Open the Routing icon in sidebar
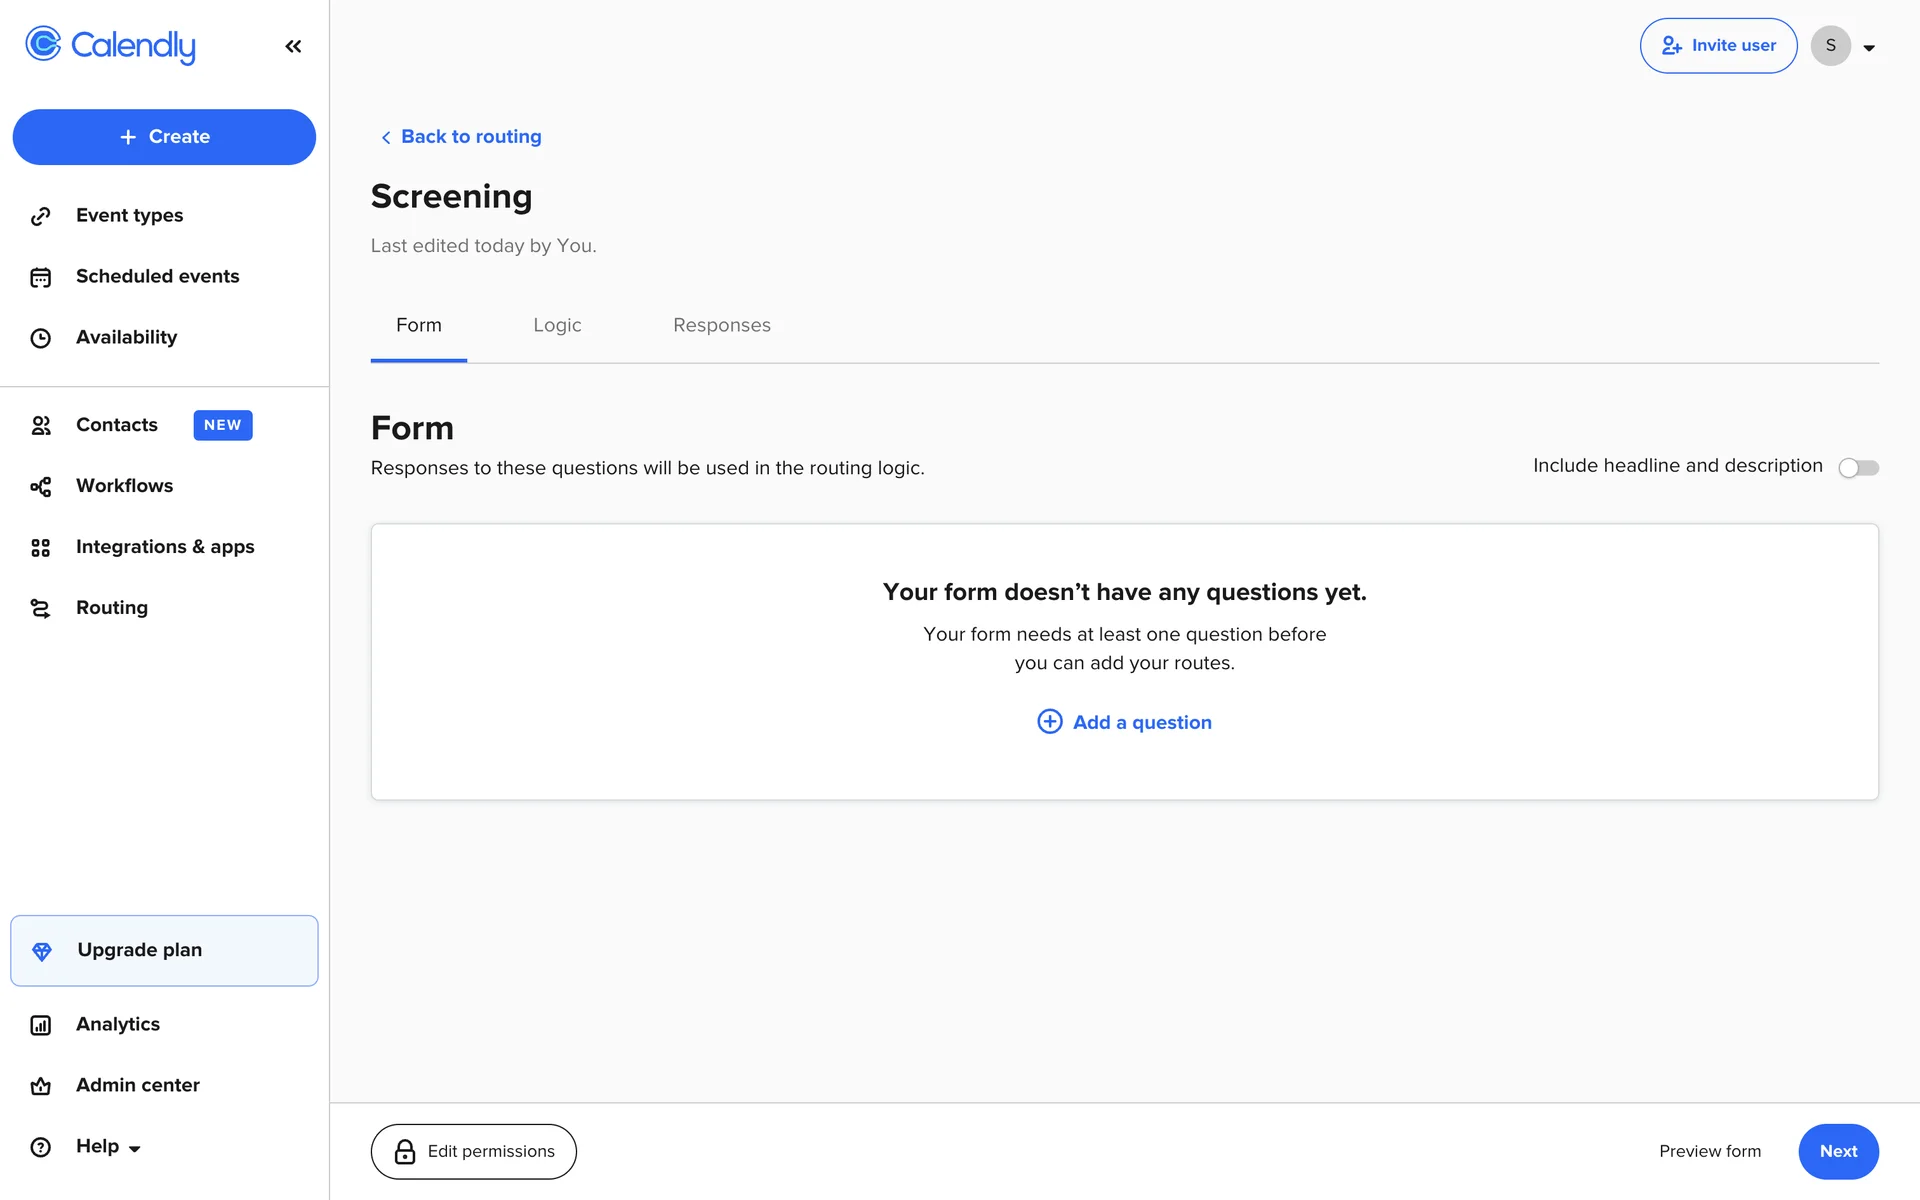Screen dimensions: 1920x1200 [x=41, y=608]
